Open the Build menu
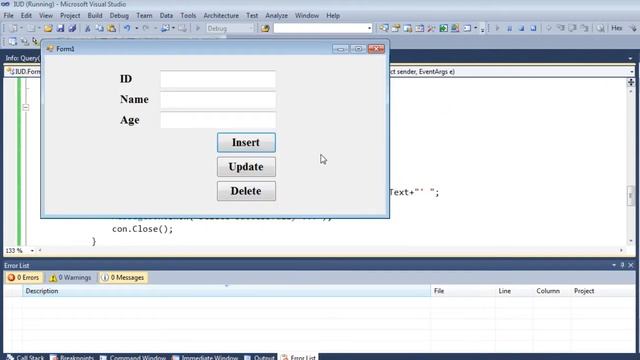 (x=95, y=16)
